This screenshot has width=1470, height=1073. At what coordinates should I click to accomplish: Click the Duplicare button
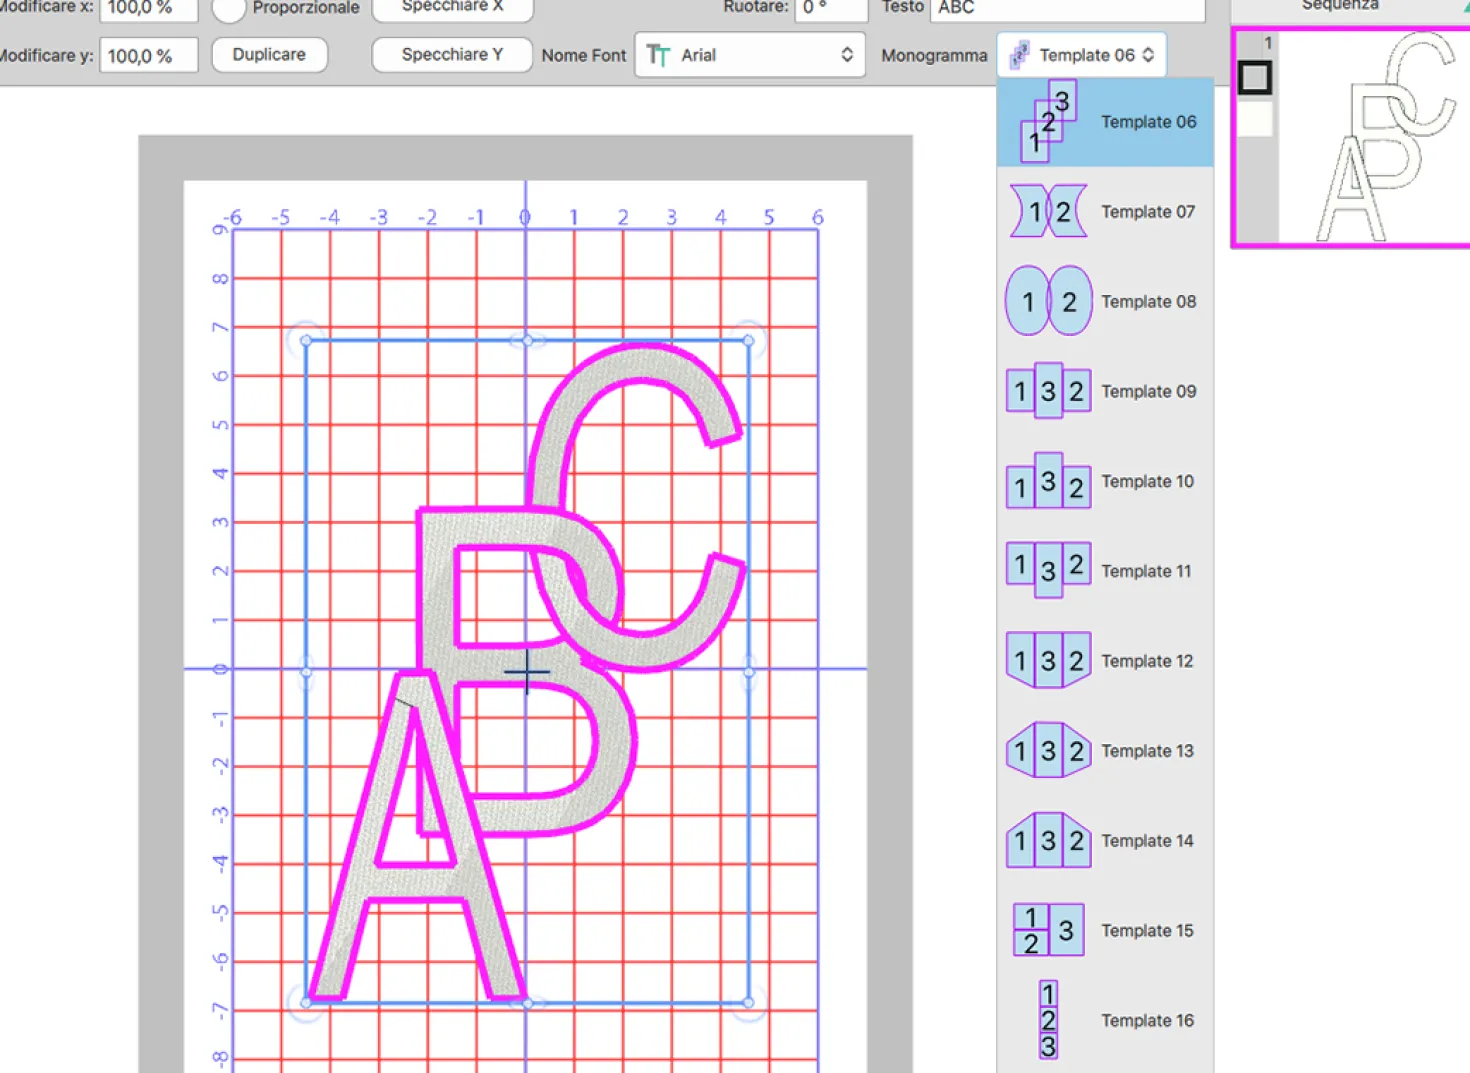(270, 54)
